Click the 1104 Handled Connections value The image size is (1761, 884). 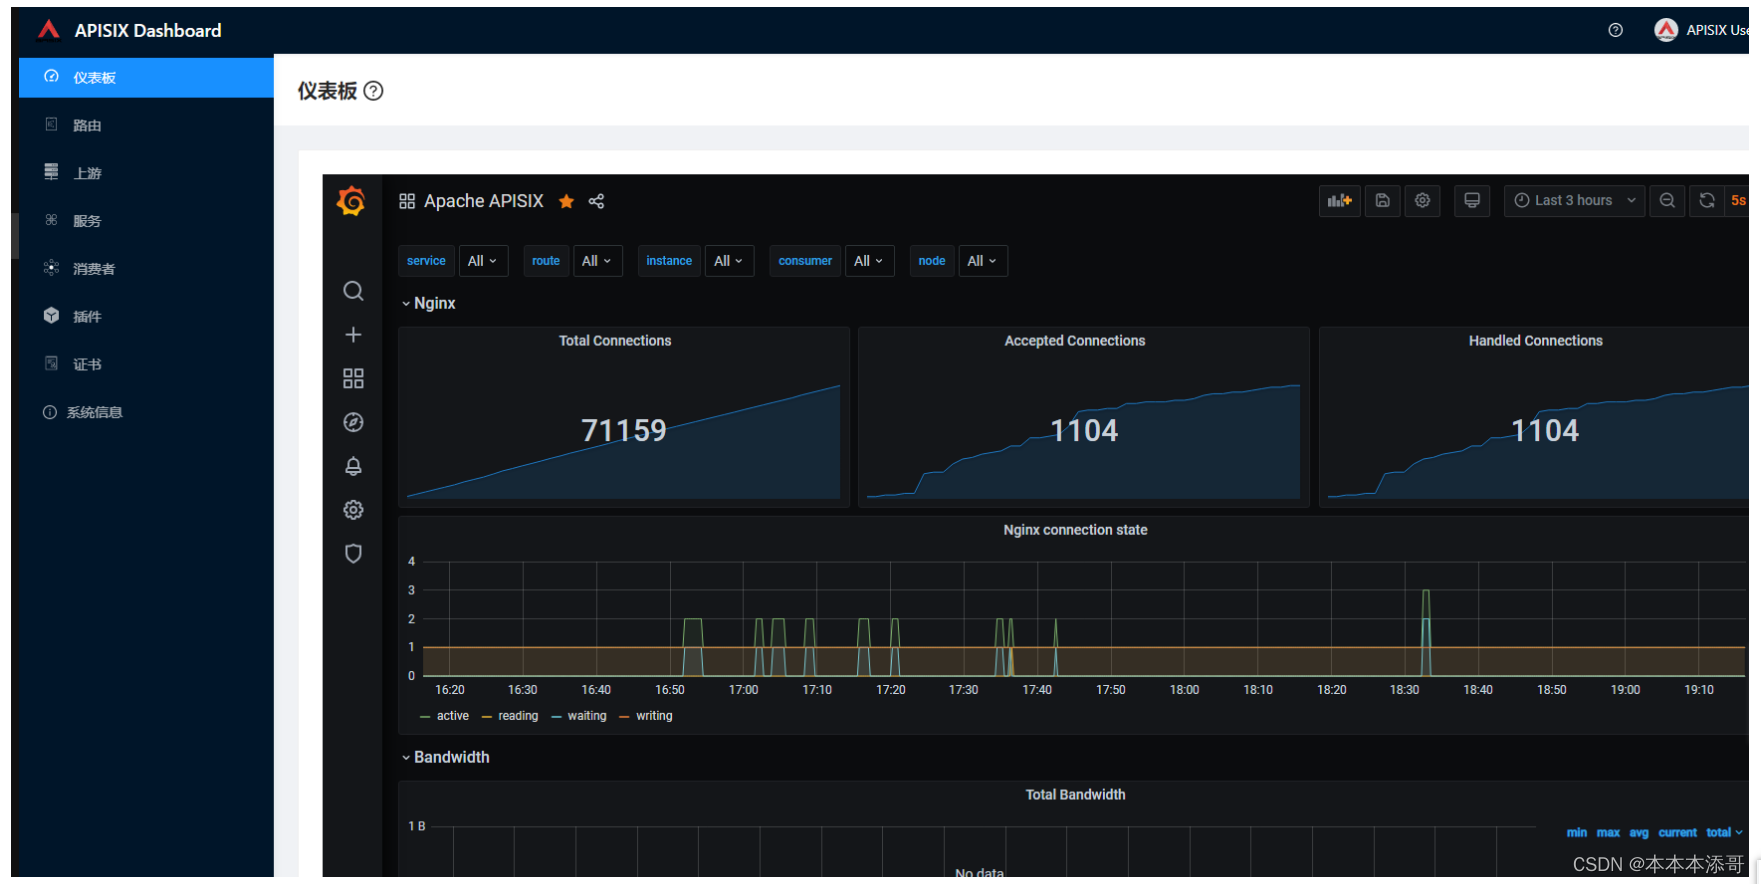pos(1545,430)
